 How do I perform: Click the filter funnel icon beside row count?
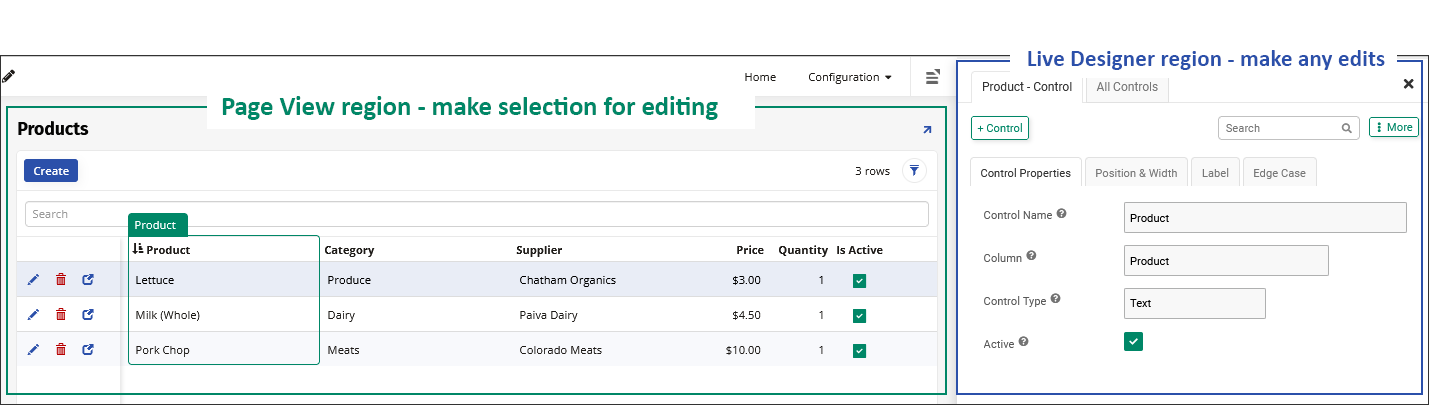point(914,171)
